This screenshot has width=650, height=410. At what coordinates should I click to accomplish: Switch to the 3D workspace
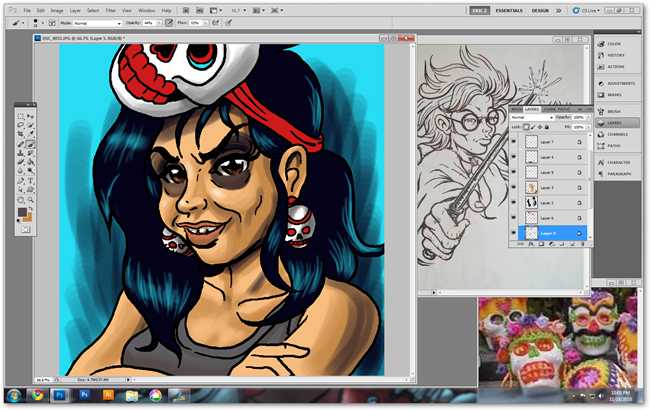[558, 11]
